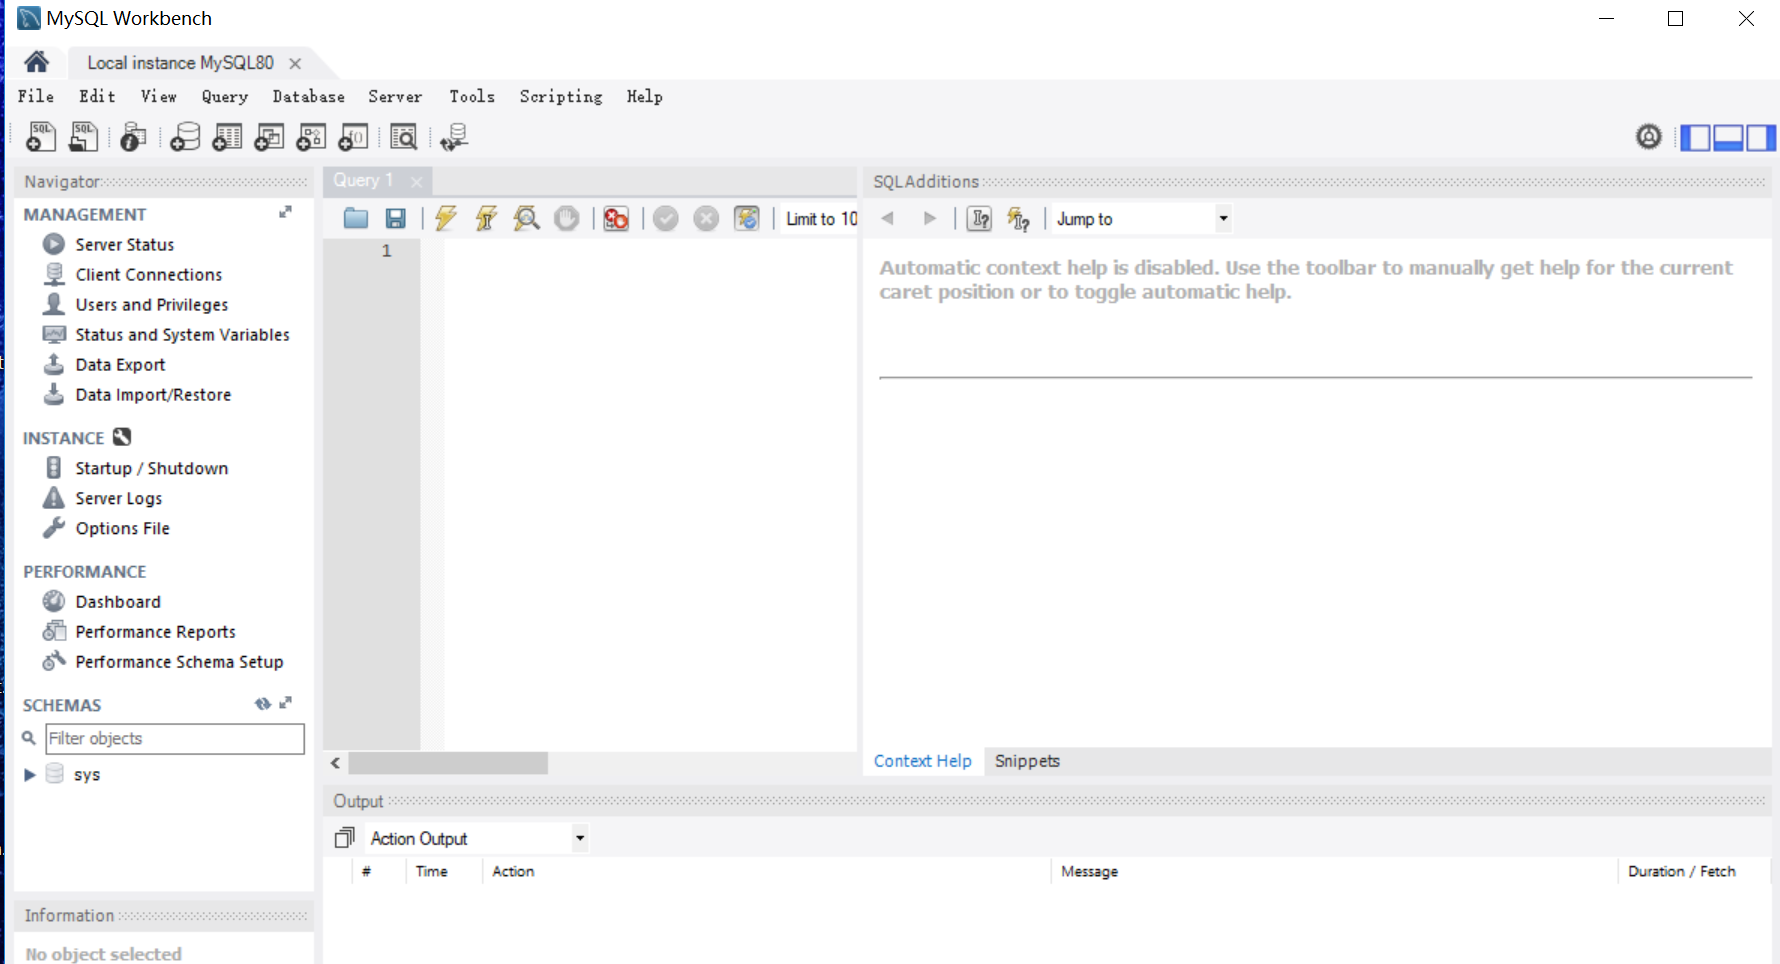This screenshot has width=1780, height=964.
Task: Search table data icon
Action: click(404, 136)
